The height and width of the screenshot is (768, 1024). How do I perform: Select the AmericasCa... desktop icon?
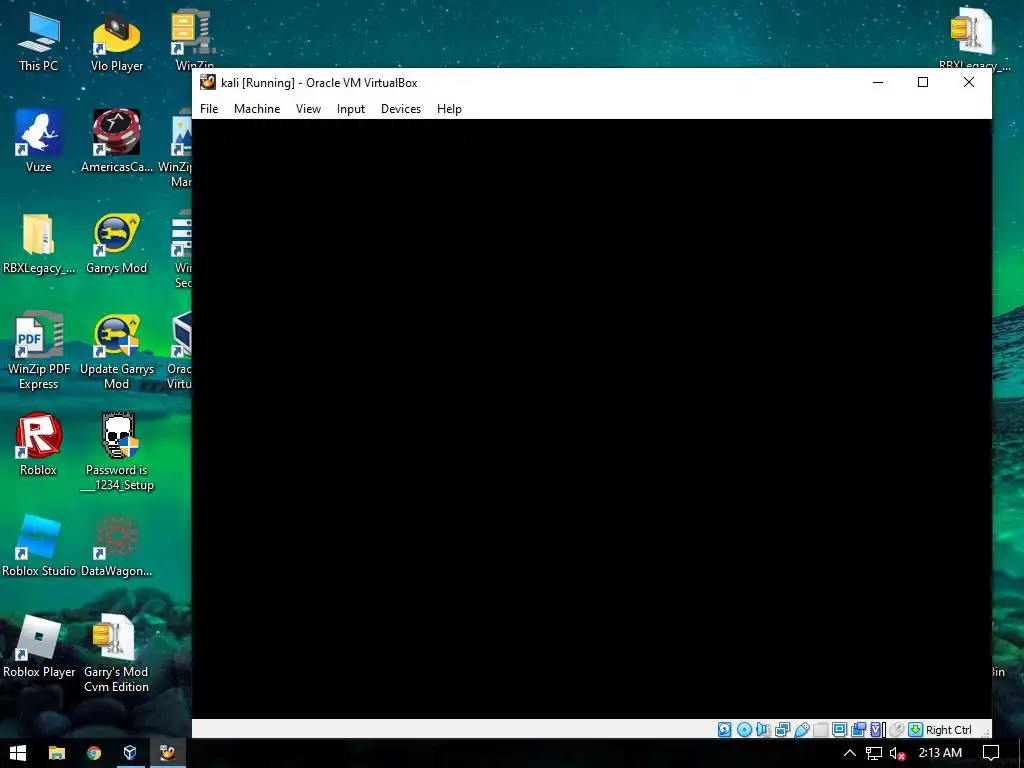pyautogui.click(x=117, y=141)
